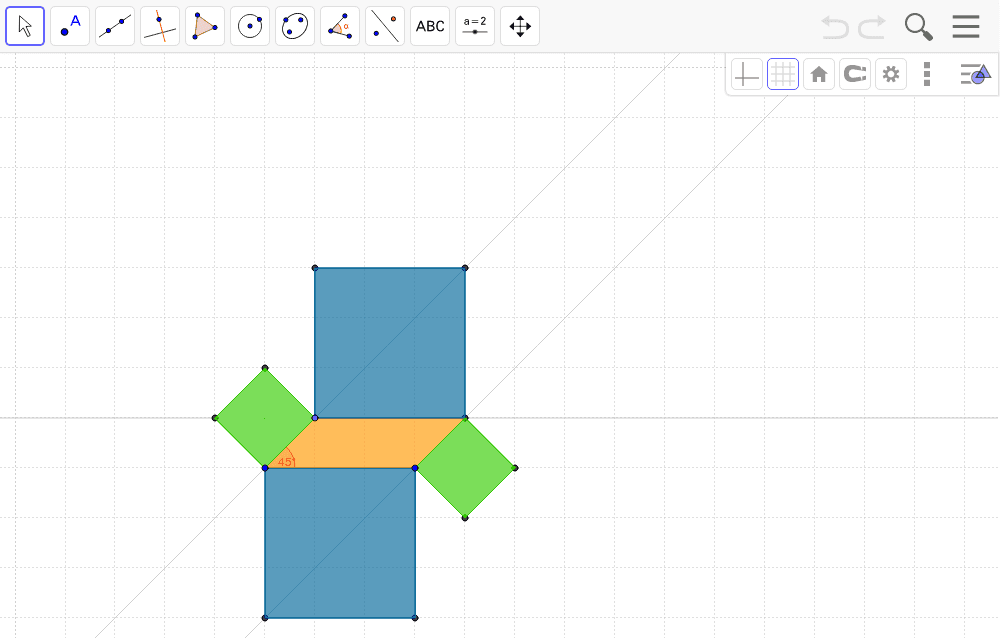Click the Redo arrow

[872, 27]
